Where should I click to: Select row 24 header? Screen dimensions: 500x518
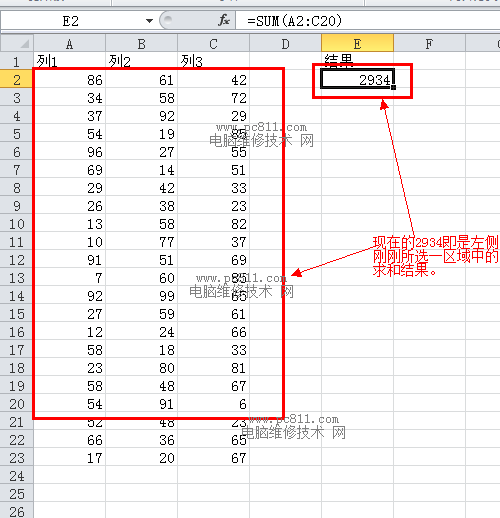17,475
